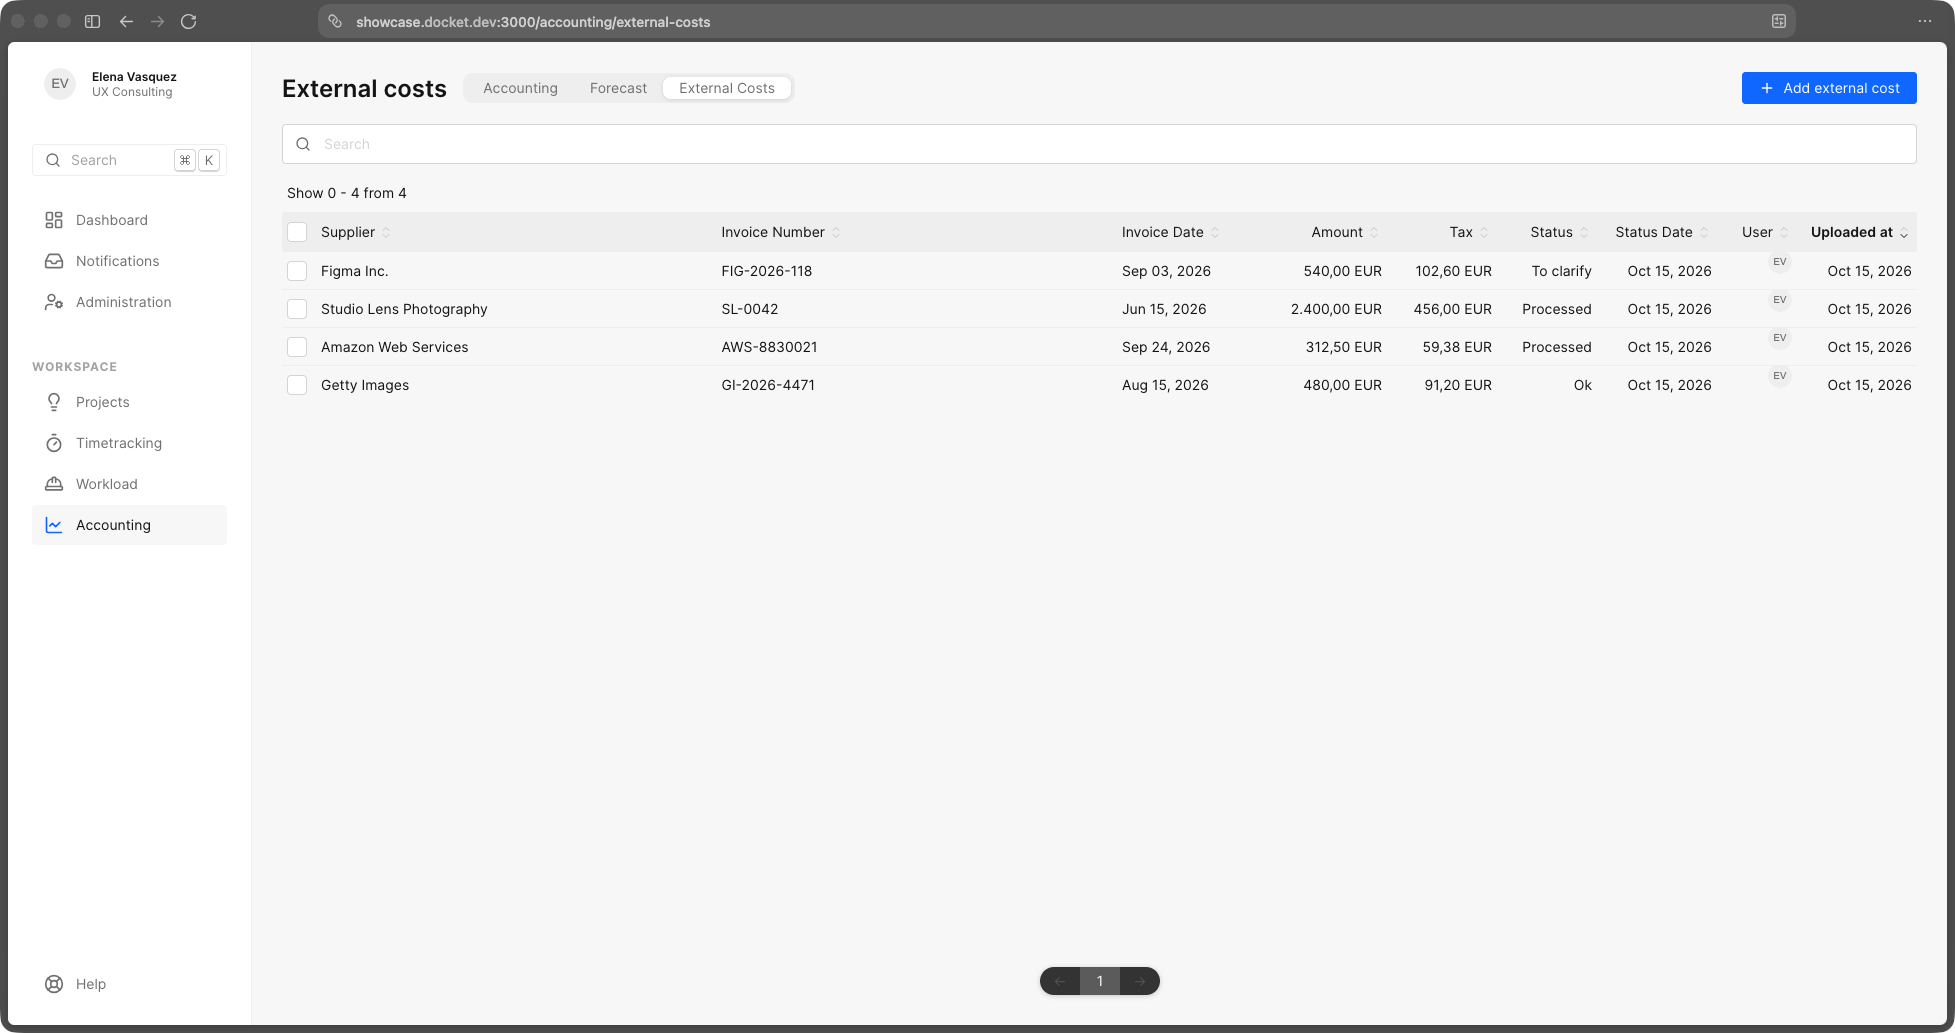Tick the select-all checkbox in table header
This screenshot has height=1033, width=1955.
coord(297,232)
